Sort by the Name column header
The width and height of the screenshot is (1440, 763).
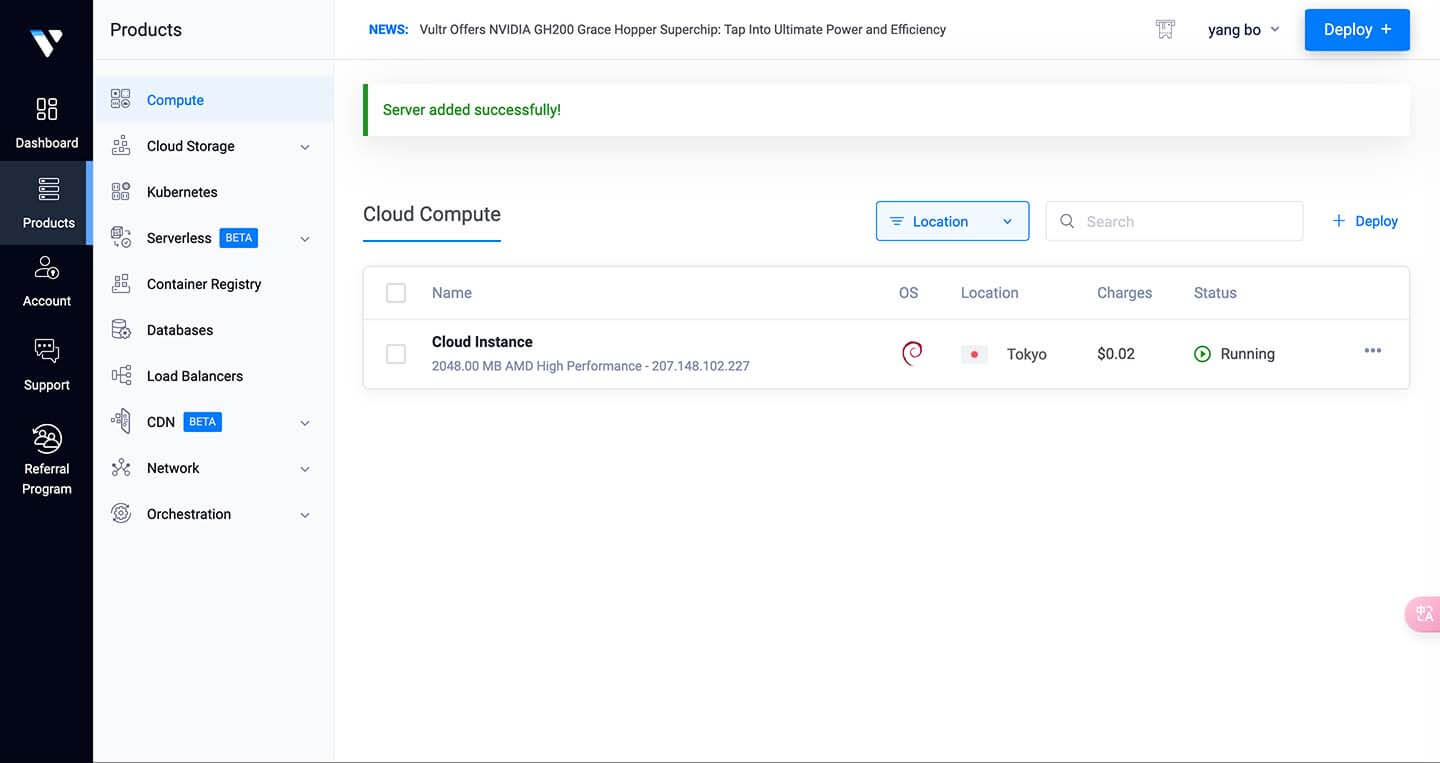[452, 293]
